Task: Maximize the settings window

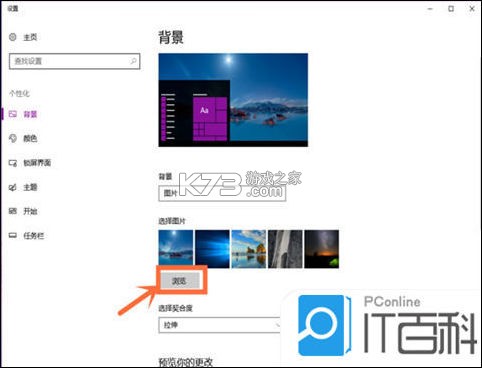Action: (451, 9)
